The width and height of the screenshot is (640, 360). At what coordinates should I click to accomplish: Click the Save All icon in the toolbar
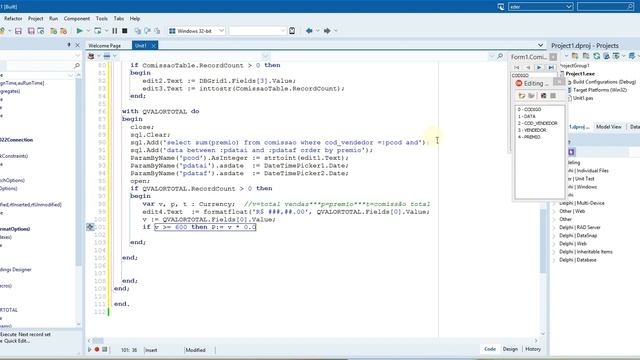point(31,31)
